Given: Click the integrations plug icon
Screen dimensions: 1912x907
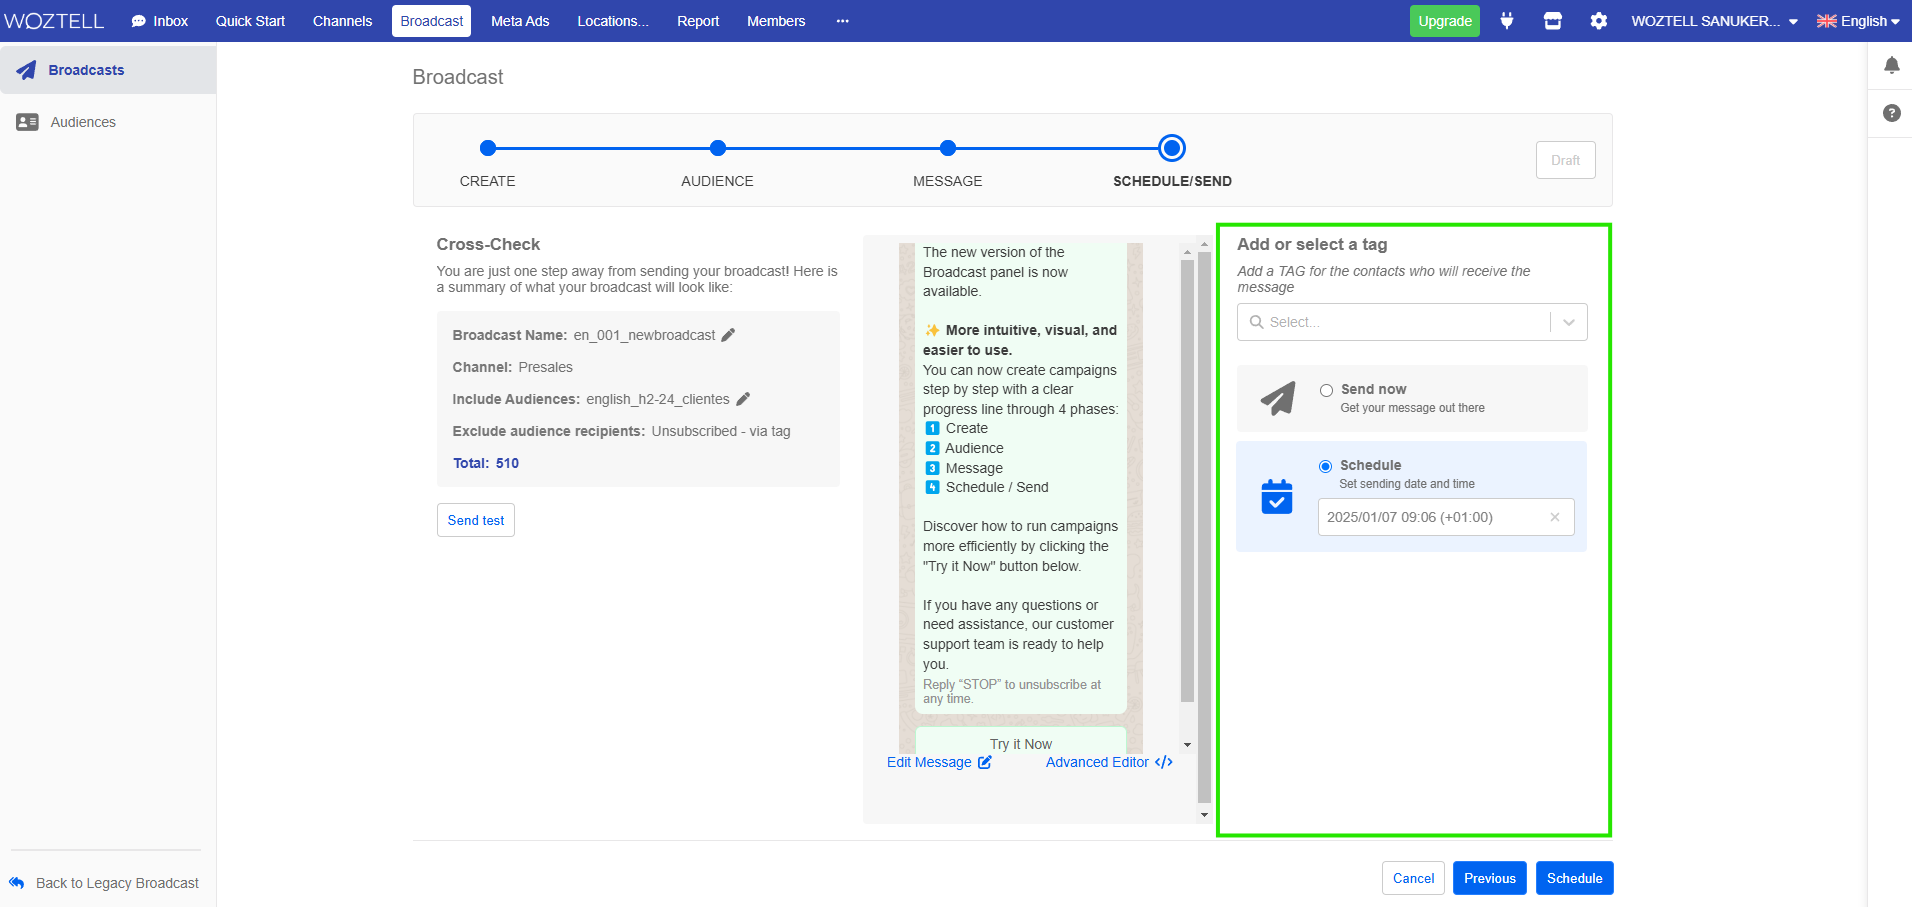Looking at the screenshot, I should 1506,21.
